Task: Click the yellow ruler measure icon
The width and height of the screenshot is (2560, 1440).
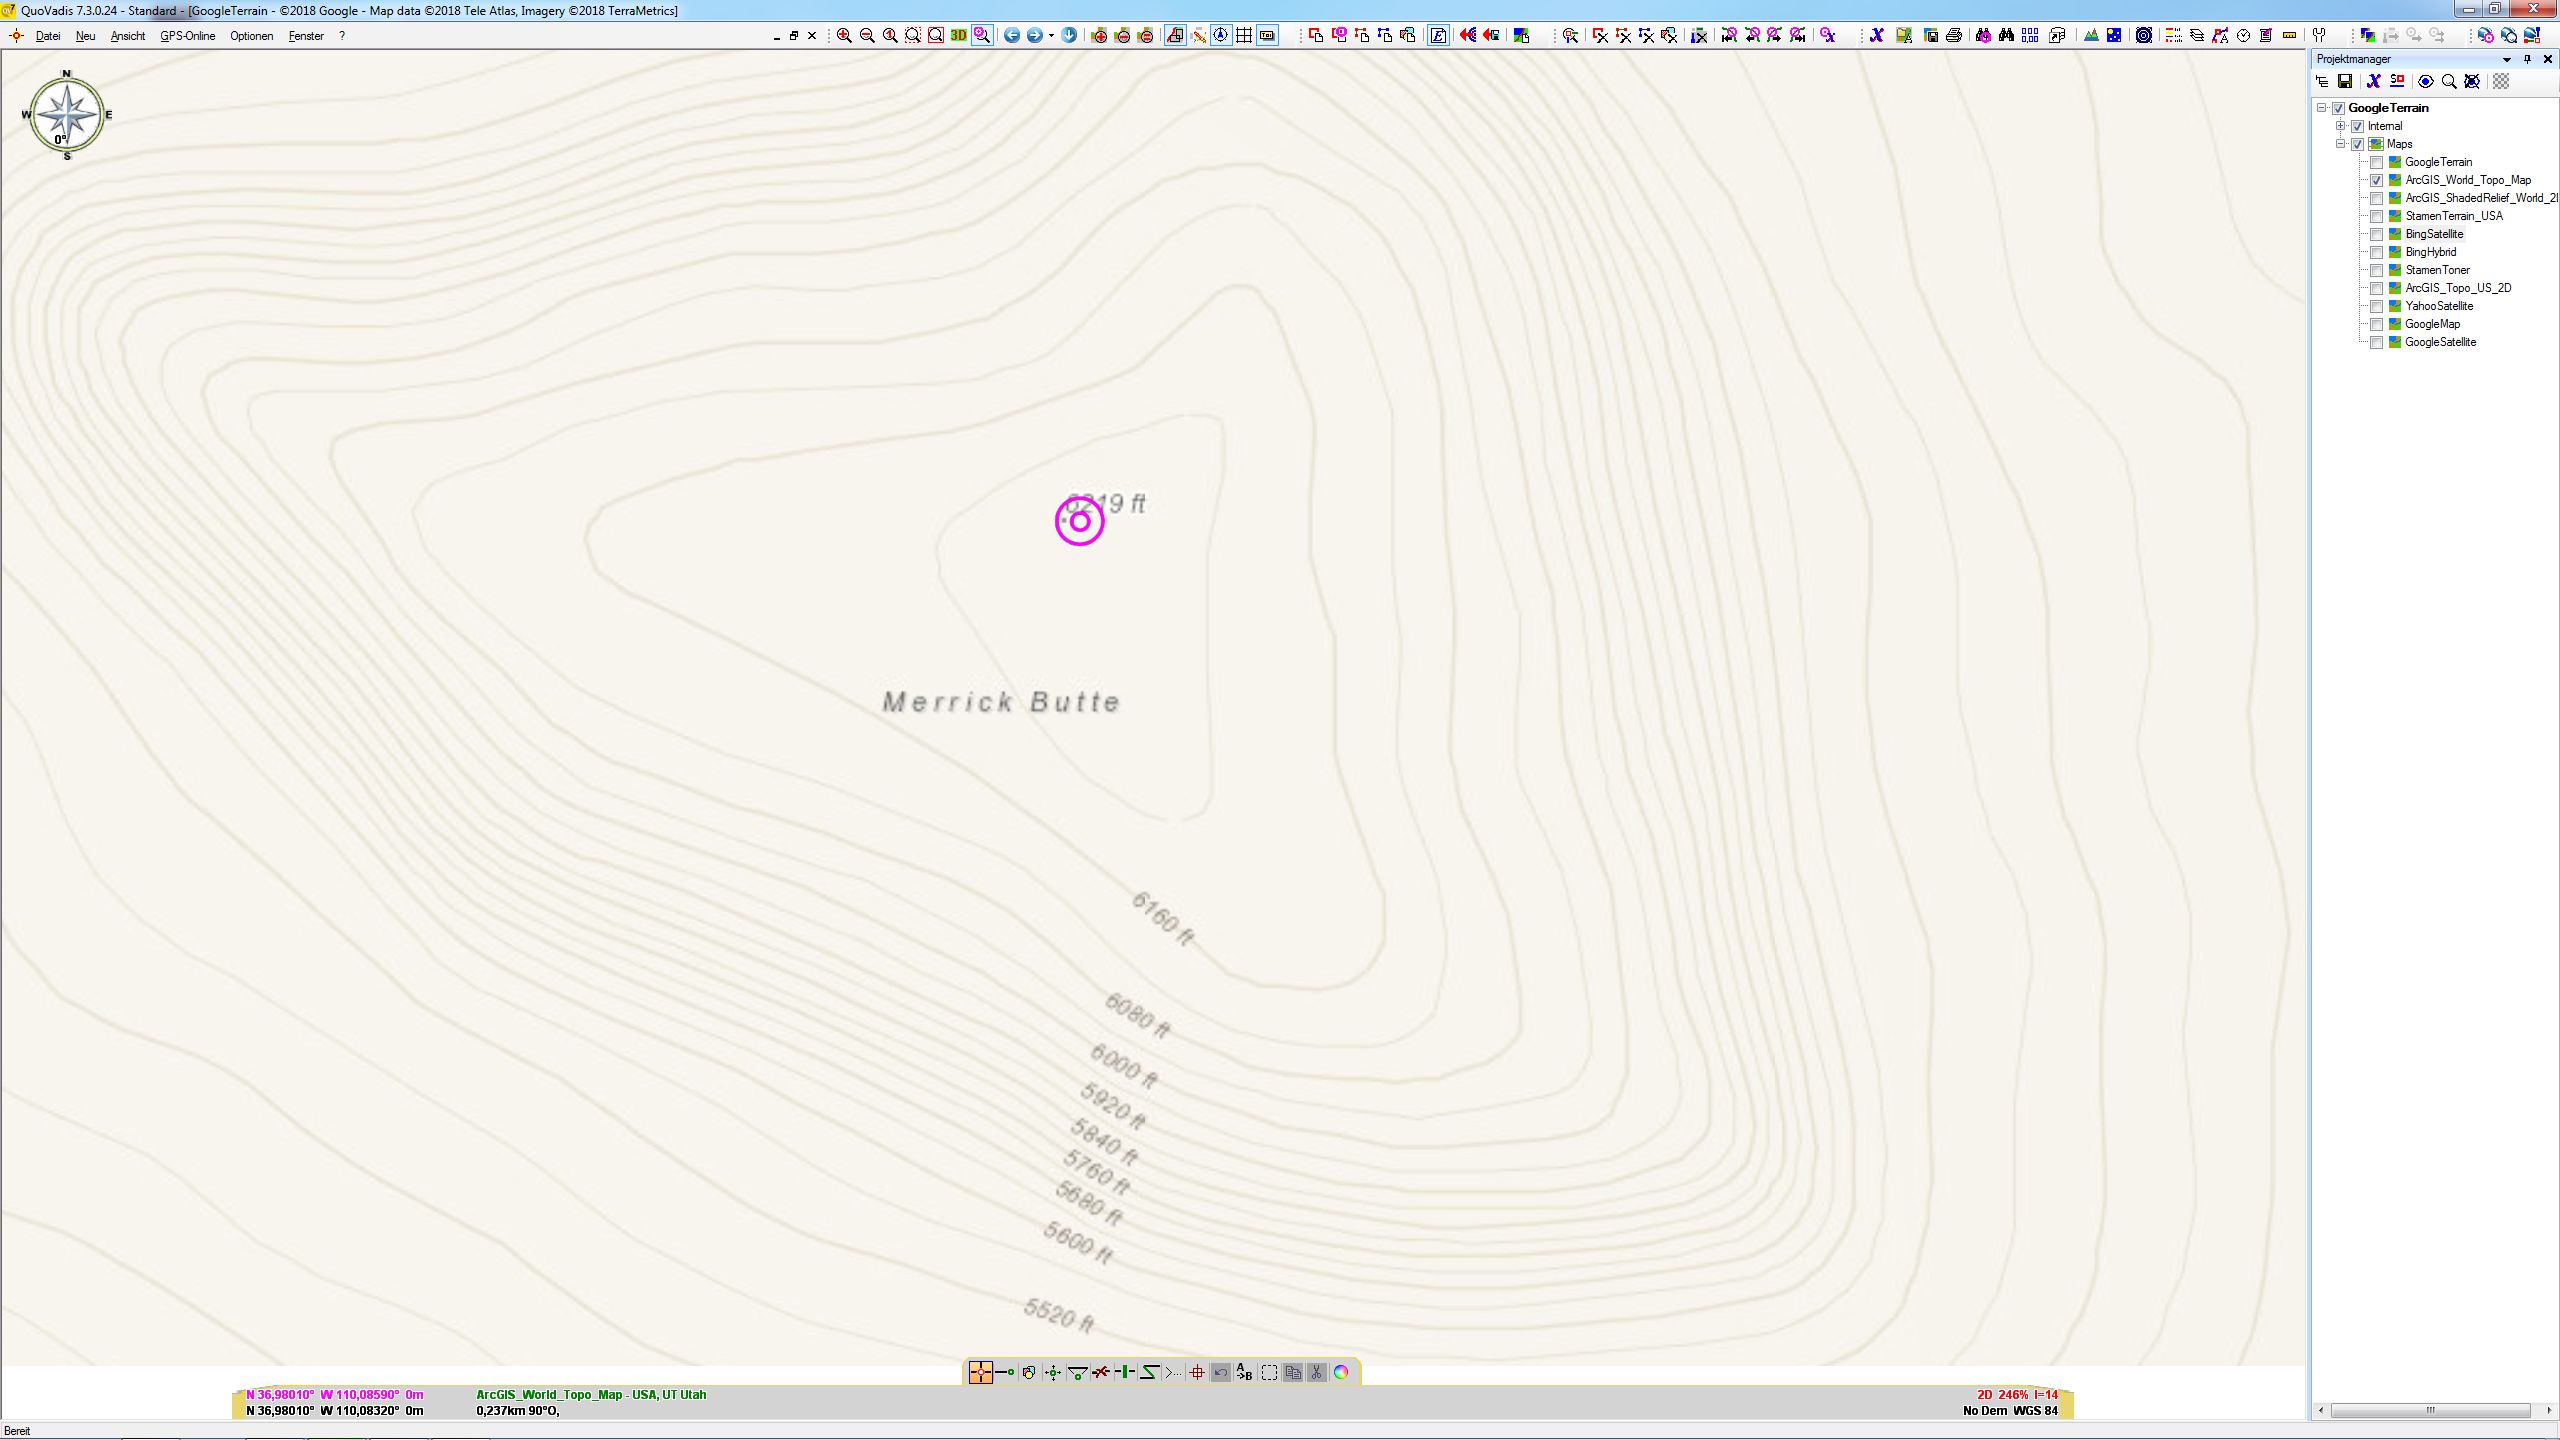Action: [x=2289, y=36]
